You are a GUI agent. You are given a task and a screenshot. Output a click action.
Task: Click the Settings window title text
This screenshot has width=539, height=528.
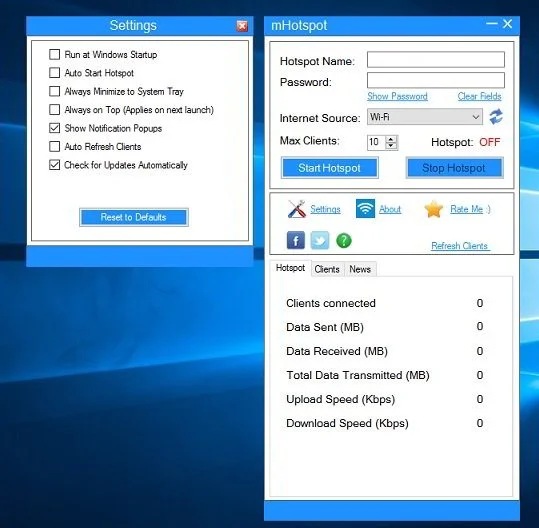point(133,25)
